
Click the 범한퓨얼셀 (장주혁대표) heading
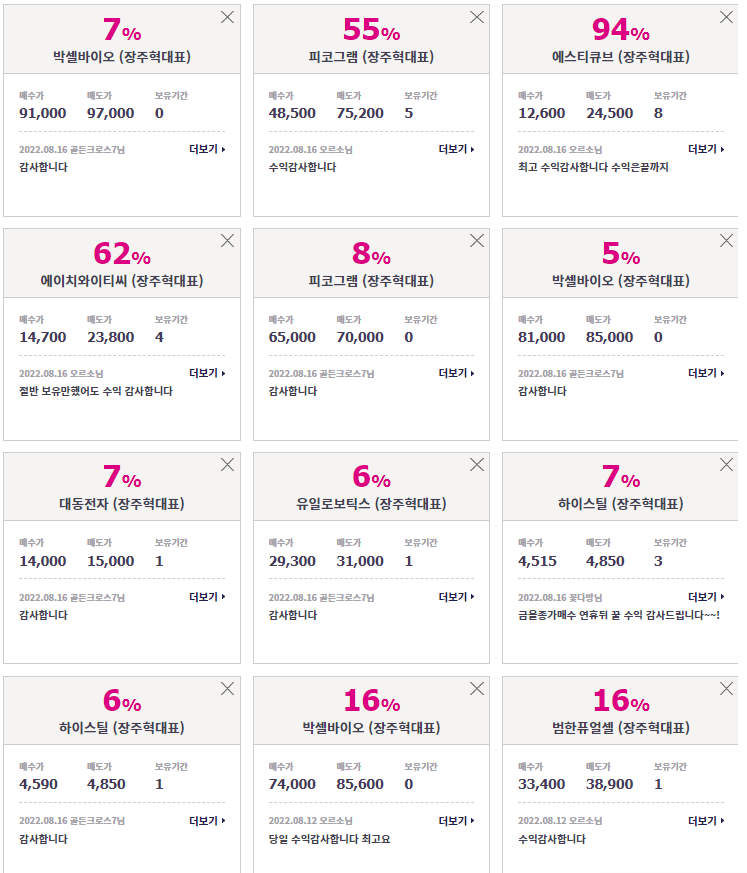[x=621, y=728]
